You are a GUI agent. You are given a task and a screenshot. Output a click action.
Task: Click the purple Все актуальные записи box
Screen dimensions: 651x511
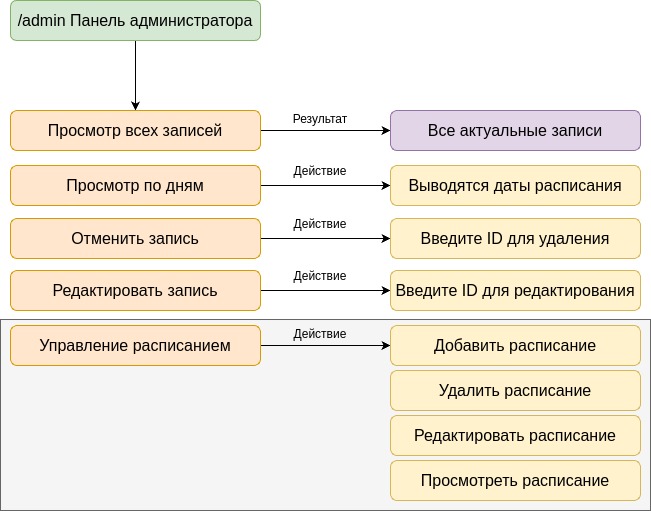click(x=514, y=130)
